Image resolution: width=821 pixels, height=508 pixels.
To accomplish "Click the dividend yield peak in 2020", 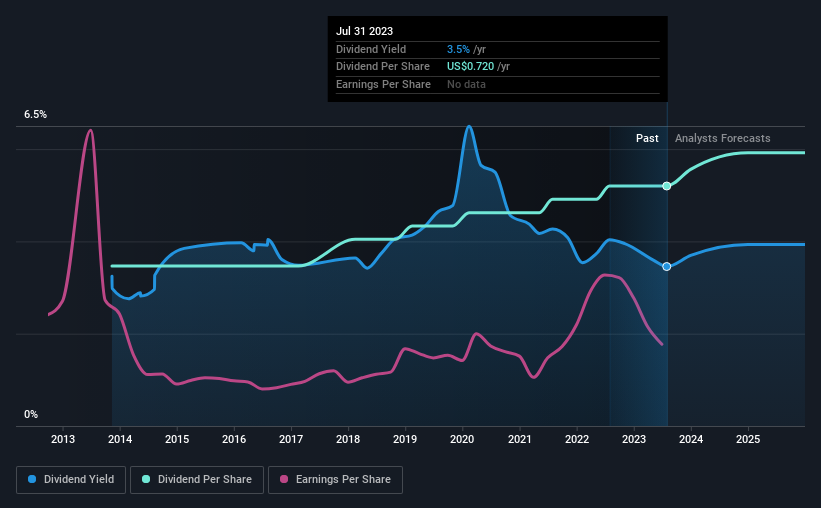I will click(469, 126).
